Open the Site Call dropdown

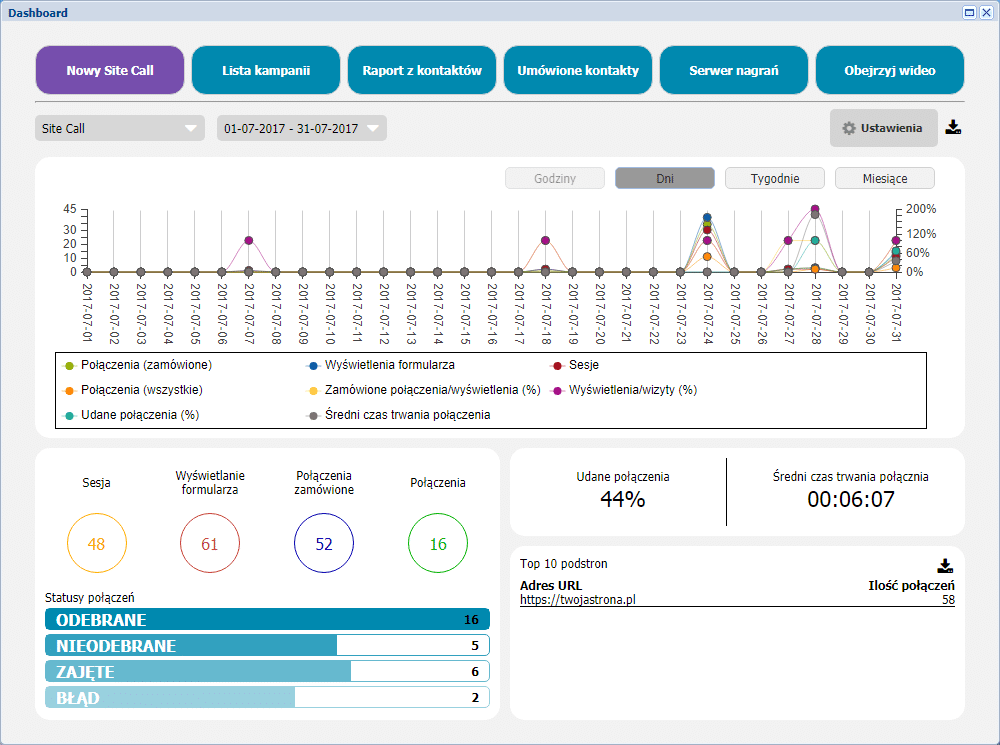point(118,127)
